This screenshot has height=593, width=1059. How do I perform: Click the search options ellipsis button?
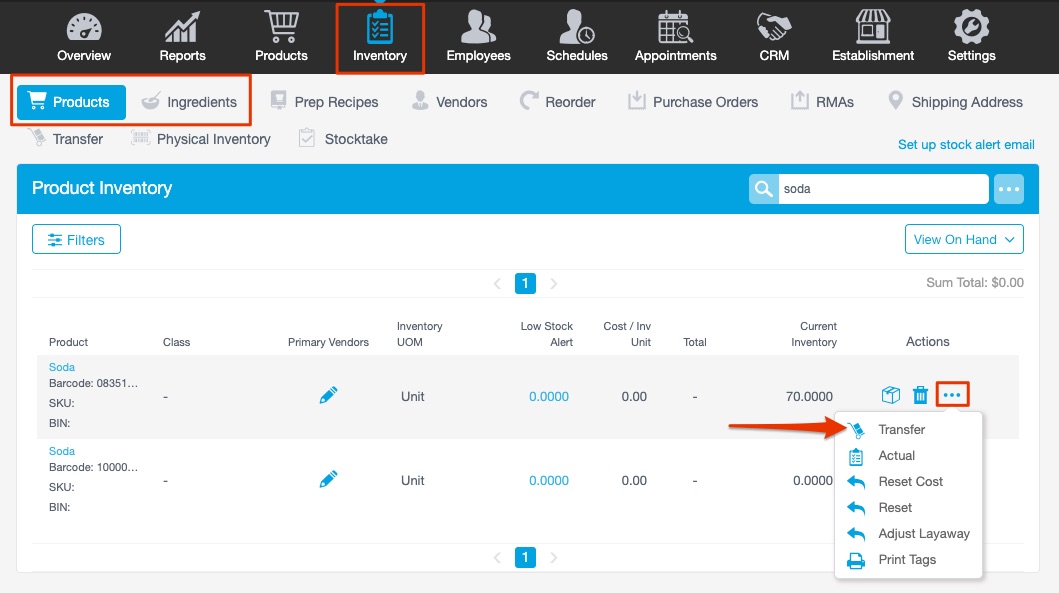1008,188
